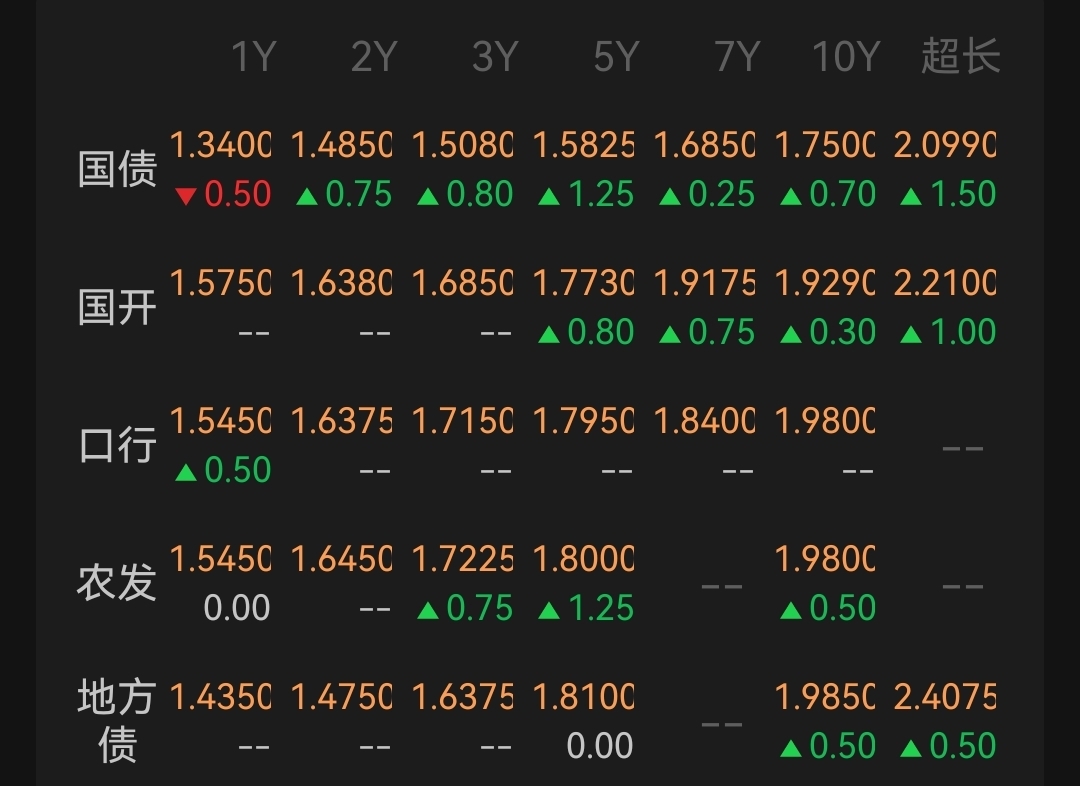This screenshot has height=786, width=1080.
Task: Open the 农发 row label
Action: click(117, 583)
